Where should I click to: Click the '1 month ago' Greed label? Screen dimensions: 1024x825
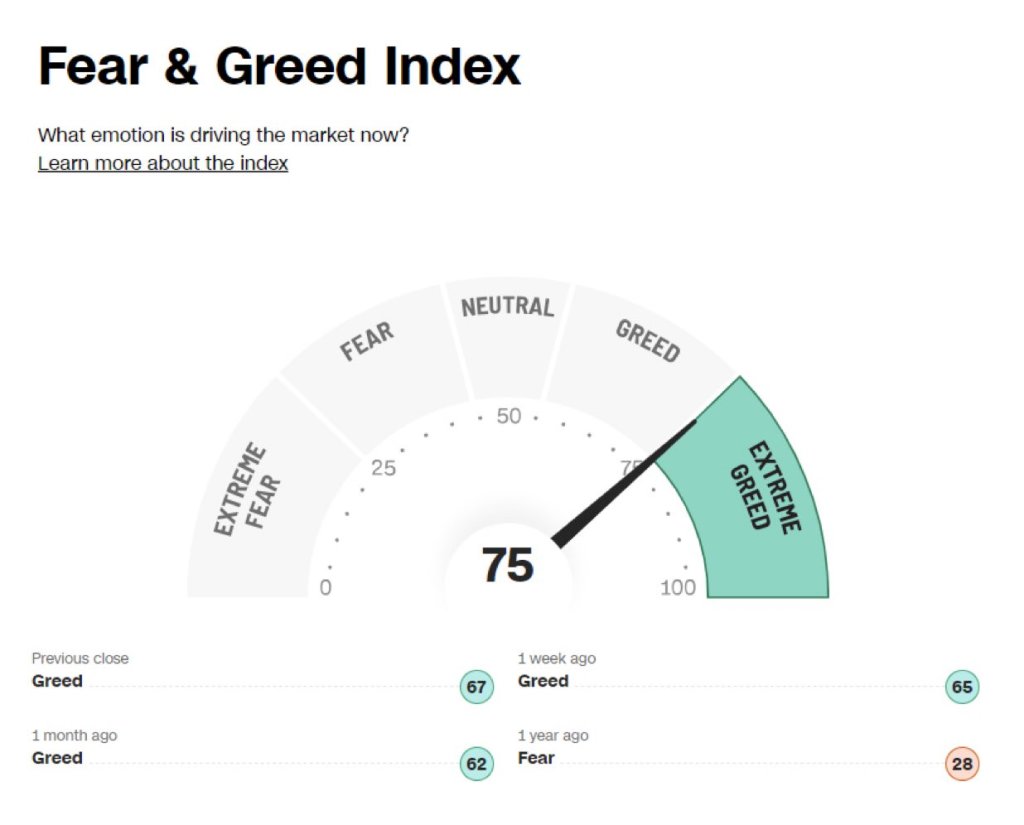tap(57, 758)
